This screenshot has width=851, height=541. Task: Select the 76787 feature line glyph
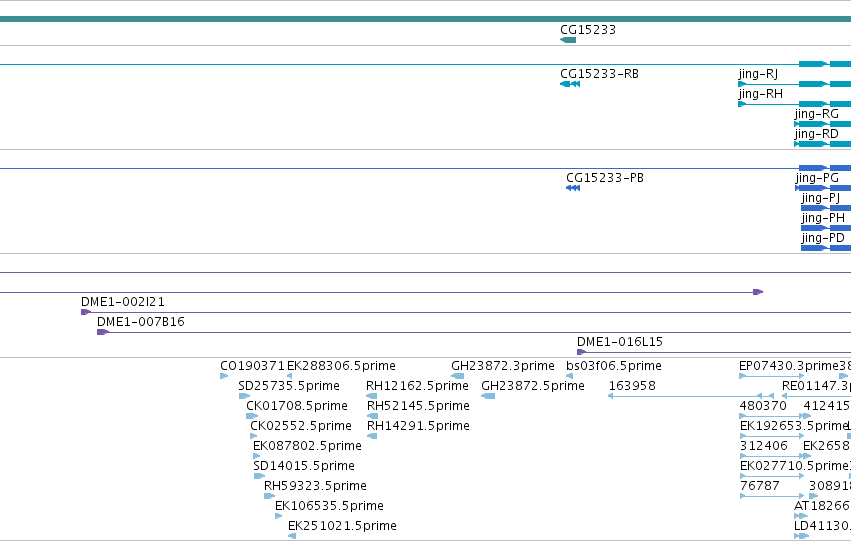(x=772, y=496)
